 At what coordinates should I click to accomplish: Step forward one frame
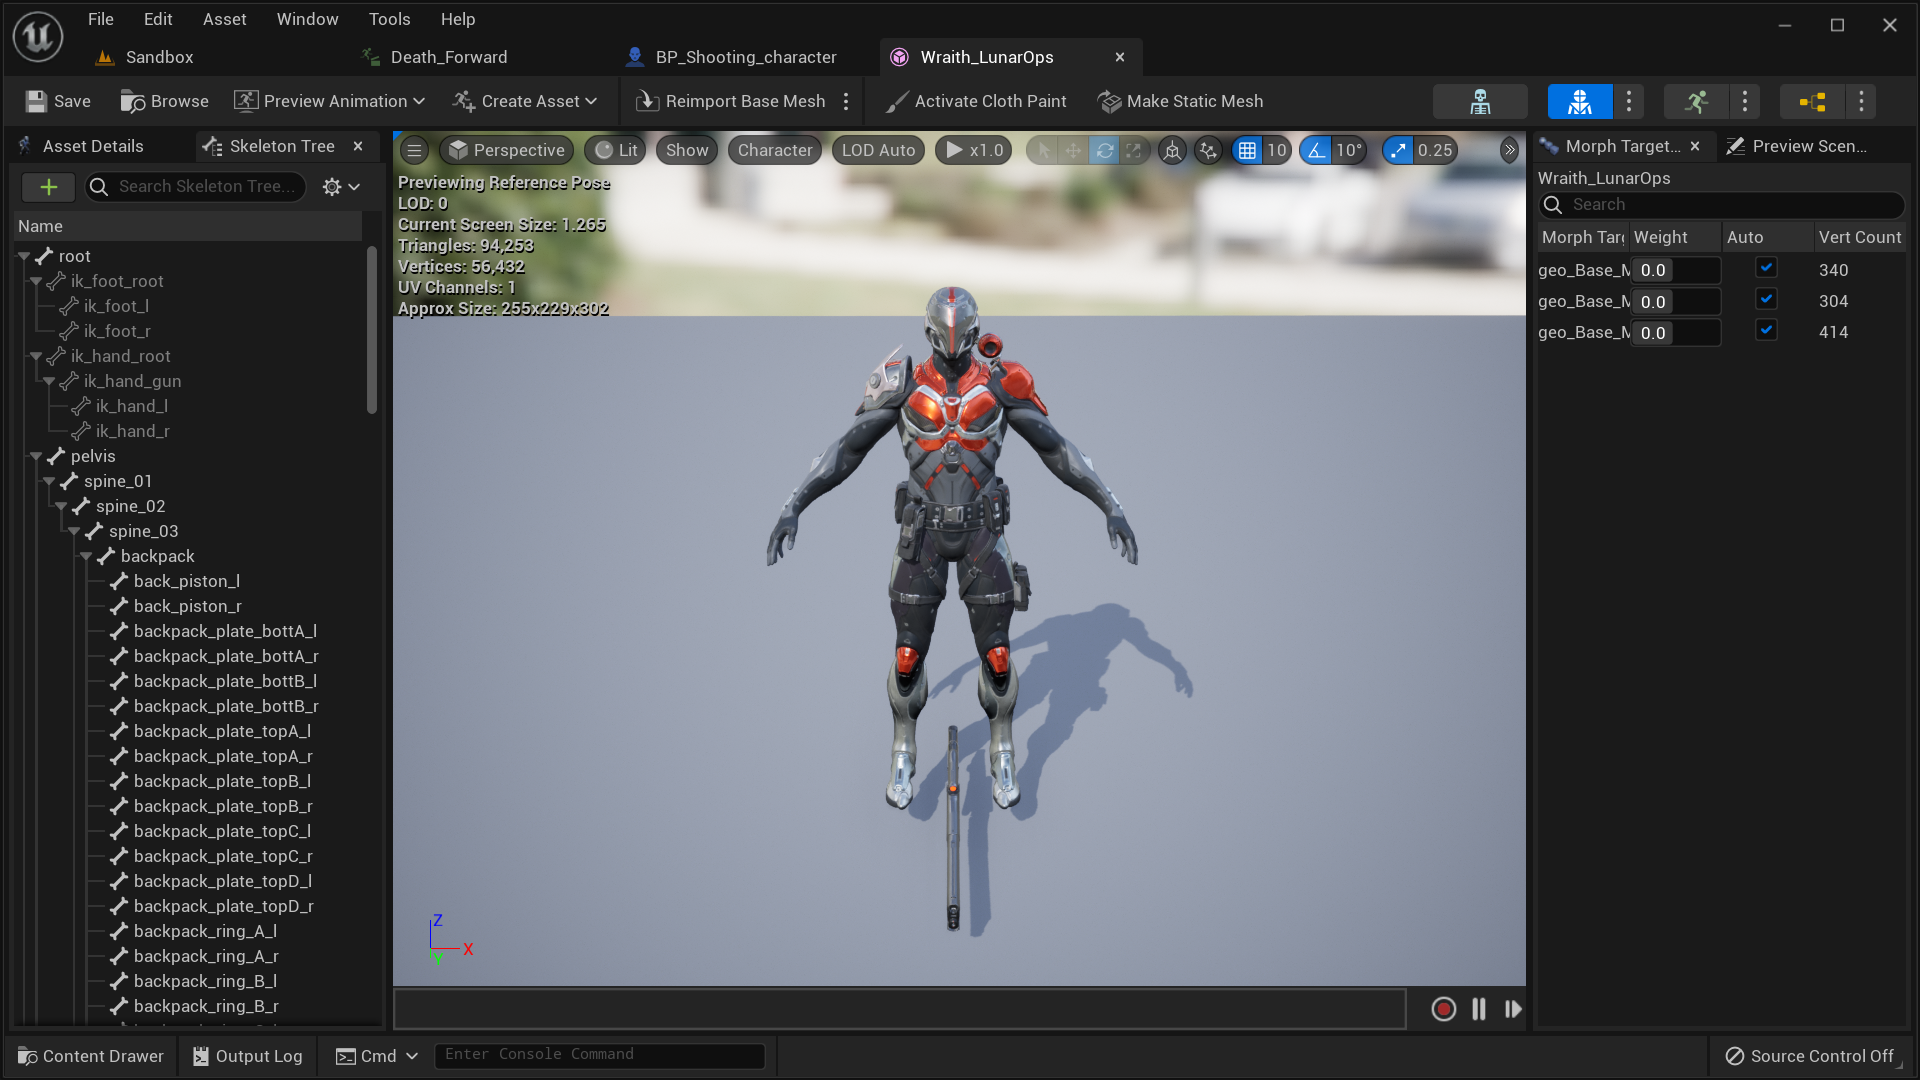(x=1513, y=1009)
